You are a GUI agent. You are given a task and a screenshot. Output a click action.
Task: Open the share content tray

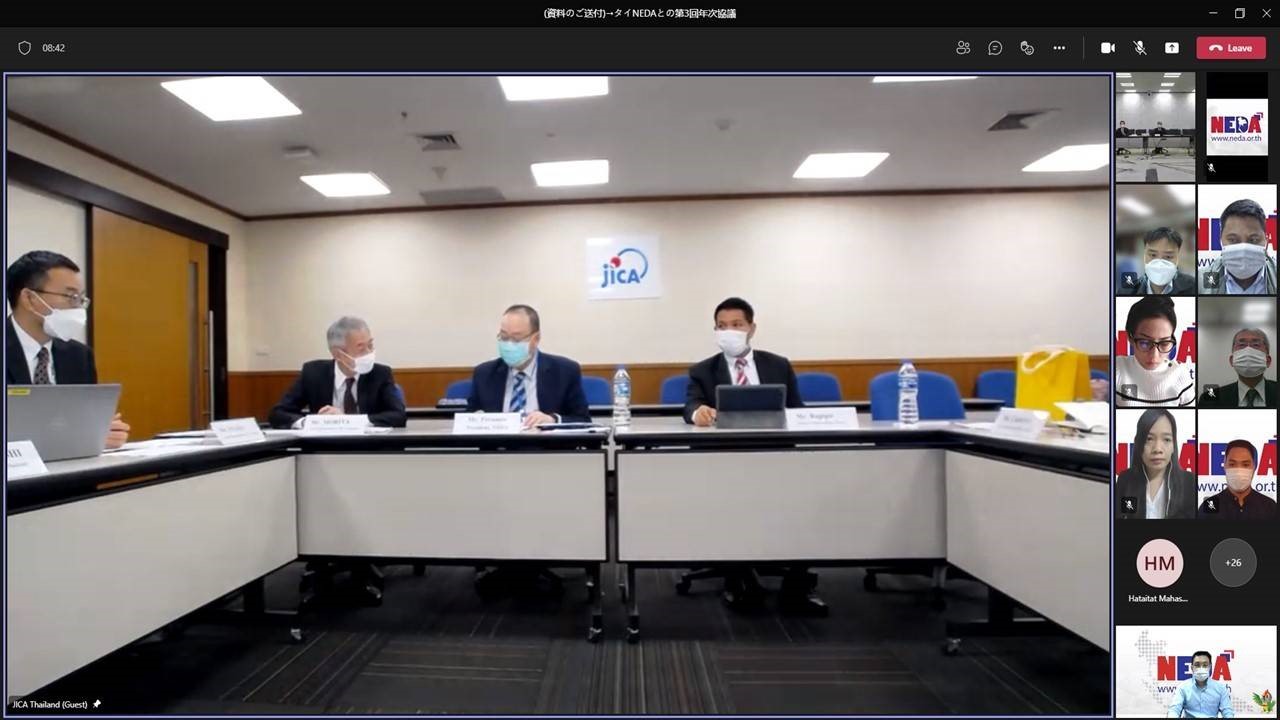pyautogui.click(x=1172, y=48)
